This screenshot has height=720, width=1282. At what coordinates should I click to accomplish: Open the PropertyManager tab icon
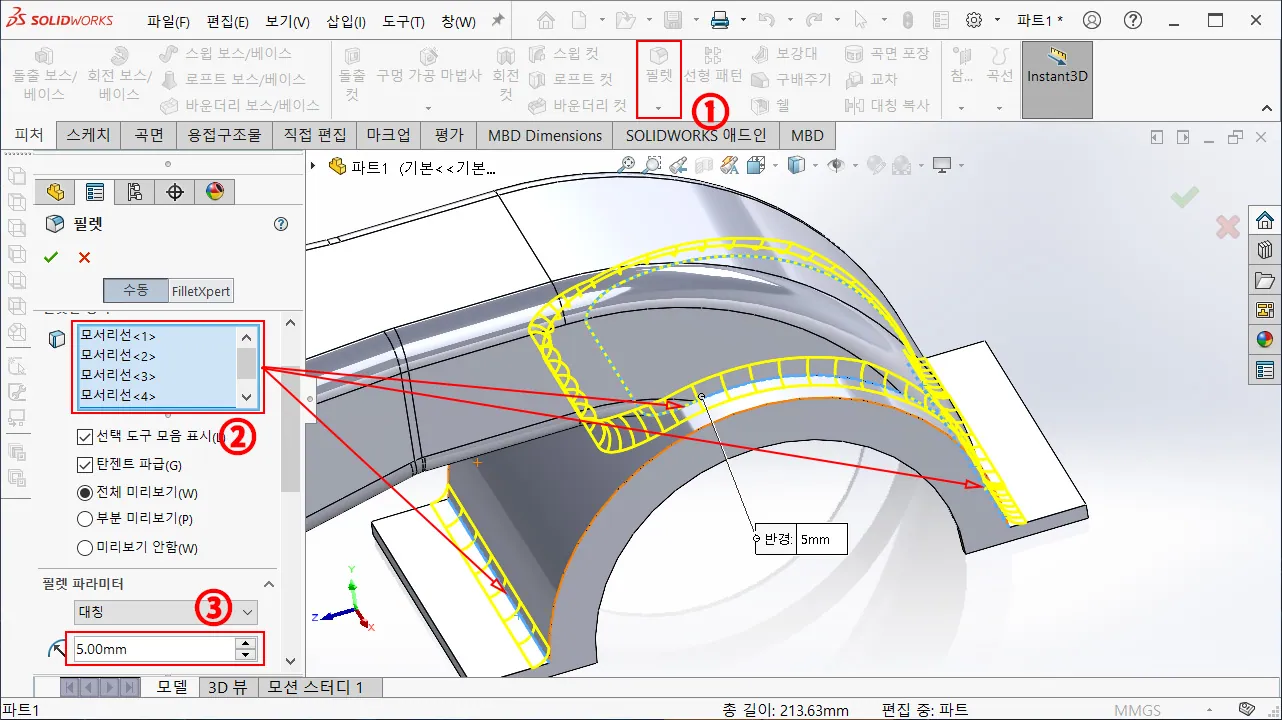coord(95,192)
